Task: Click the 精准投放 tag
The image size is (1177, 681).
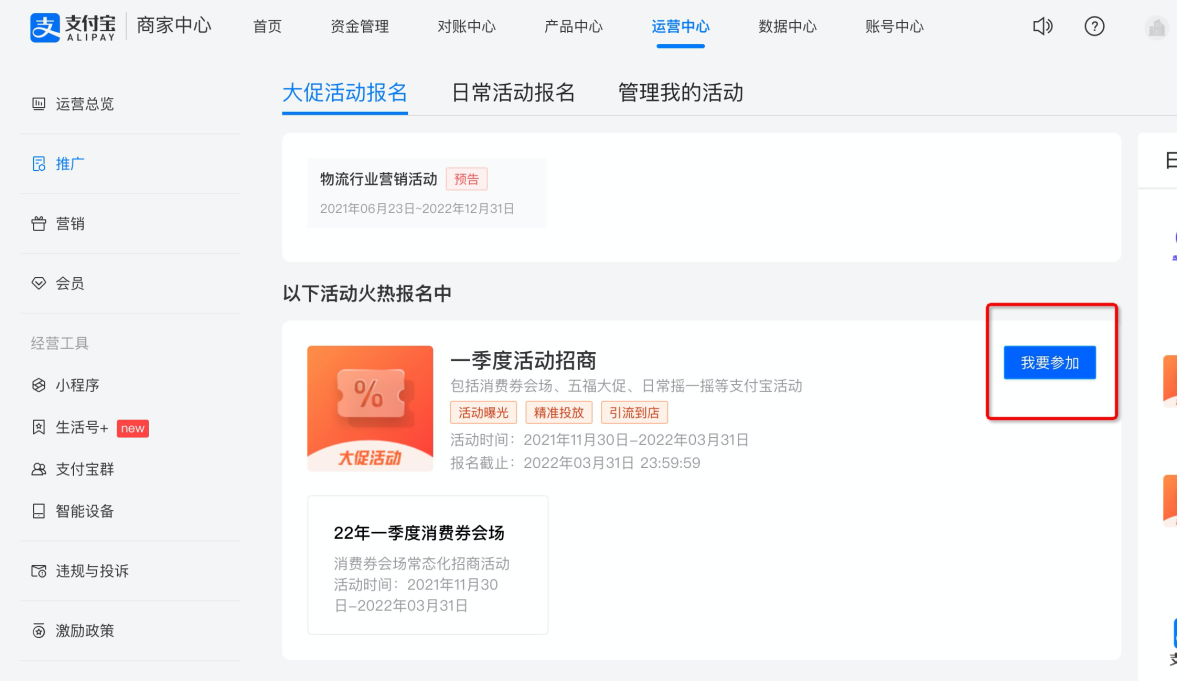Action: pos(558,412)
